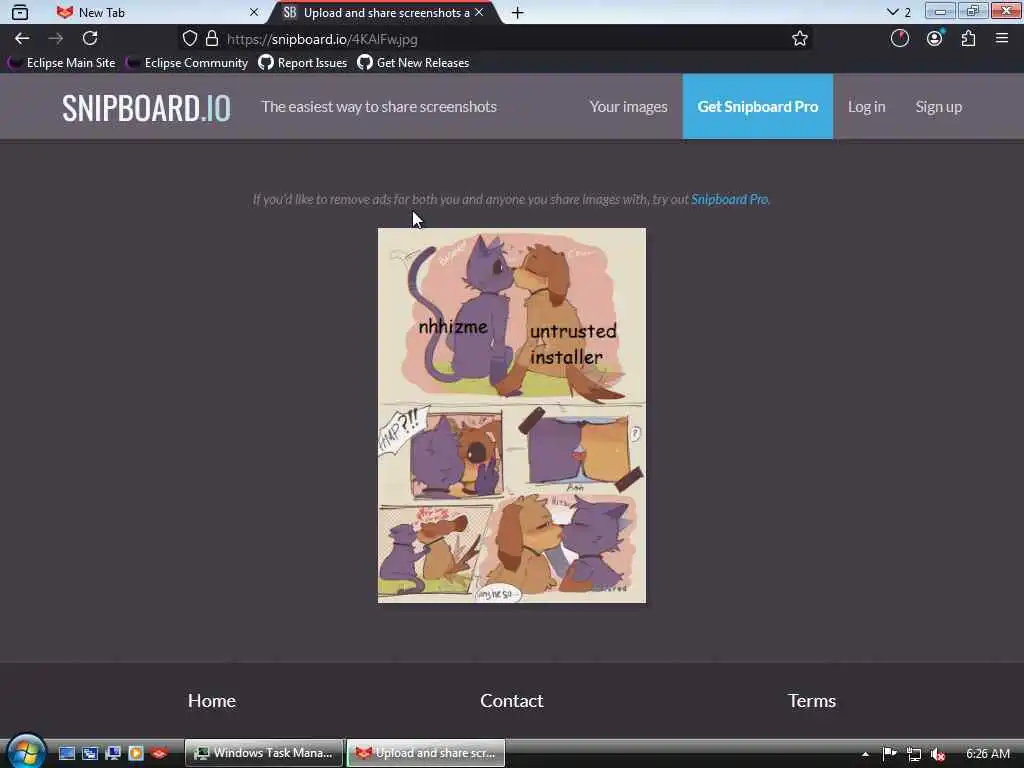Click the SNIPBOARD.IO logo
The width and height of the screenshot is (1024, 768).
pyautogui.click(x=146, y=107)
